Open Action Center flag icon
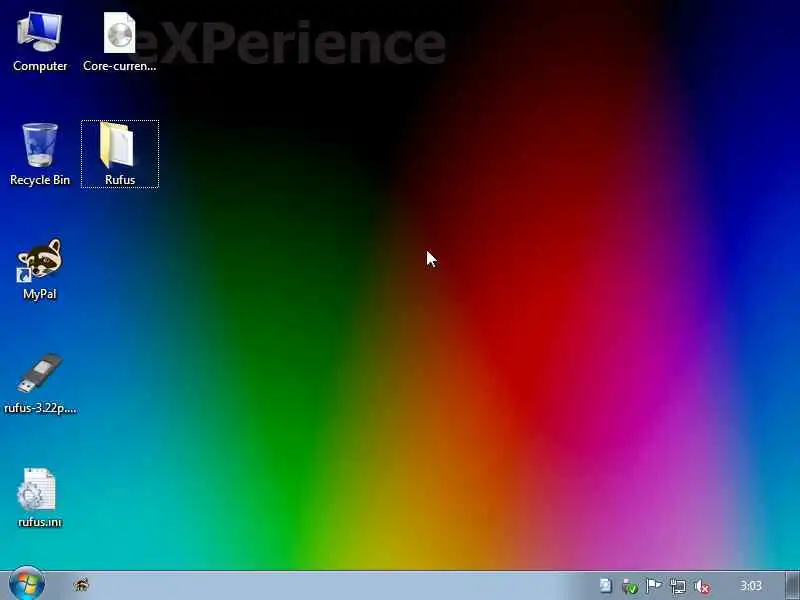Image resolution: width=800 pixels, height=600 pixels. [x=654, y=586]
